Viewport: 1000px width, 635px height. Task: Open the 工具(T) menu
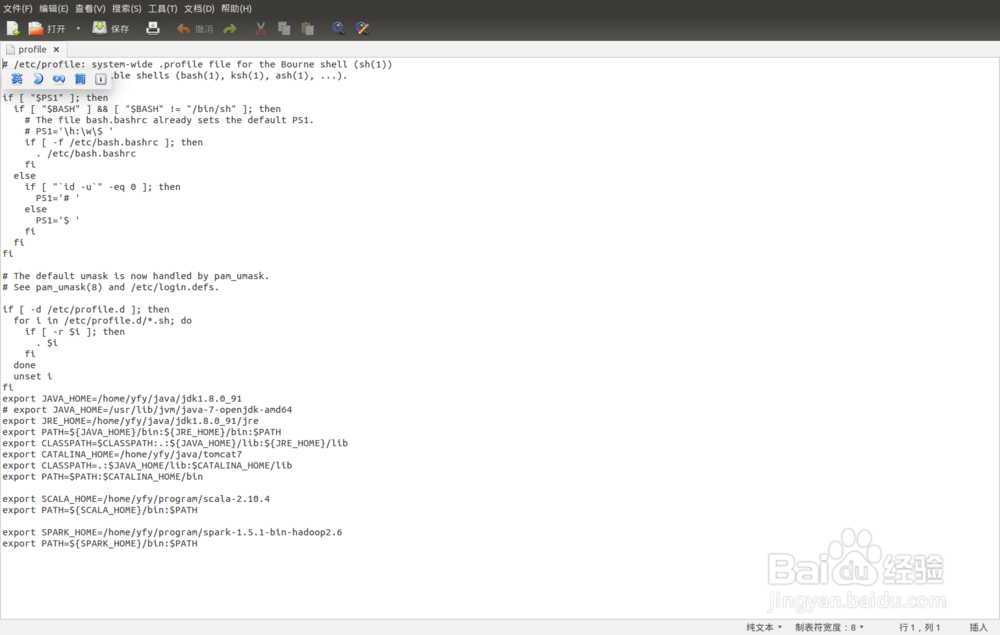[163, 8]
